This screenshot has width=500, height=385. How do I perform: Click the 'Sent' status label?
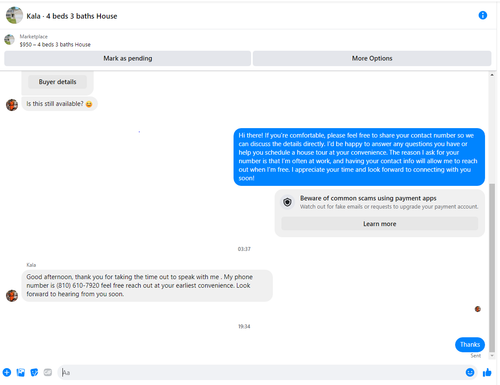coord(476,356)
